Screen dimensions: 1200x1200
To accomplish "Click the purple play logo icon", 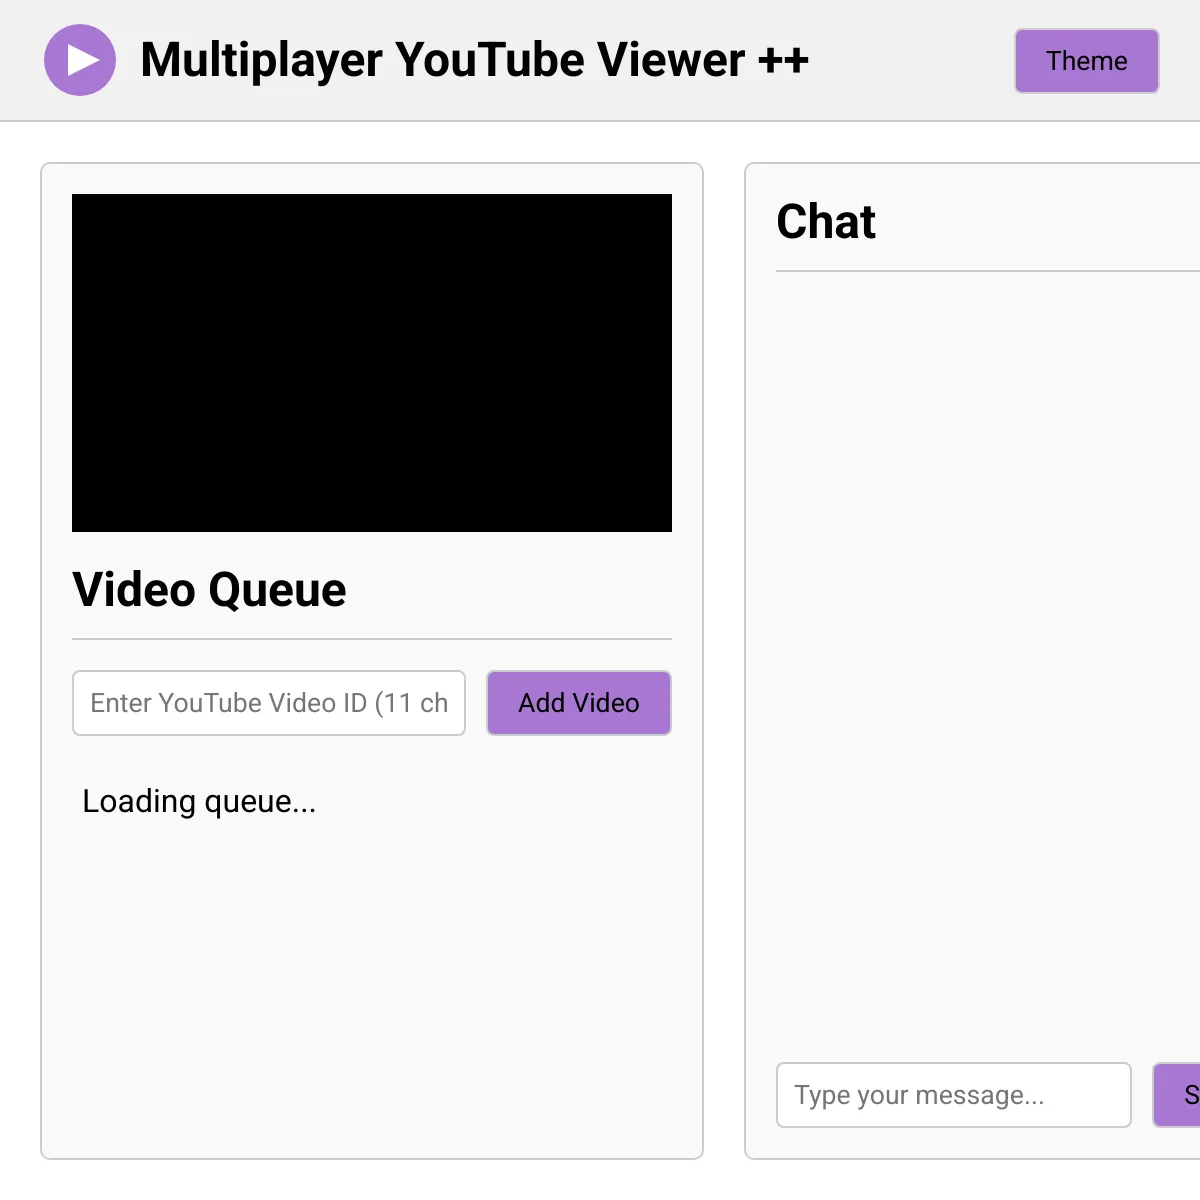I will tap(80, 60).
